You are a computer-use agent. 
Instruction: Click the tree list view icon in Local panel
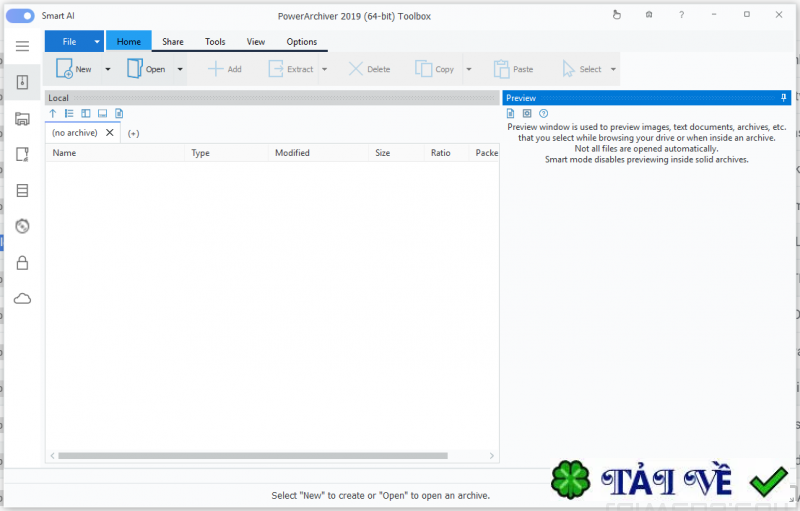click(x=69, y=113)
